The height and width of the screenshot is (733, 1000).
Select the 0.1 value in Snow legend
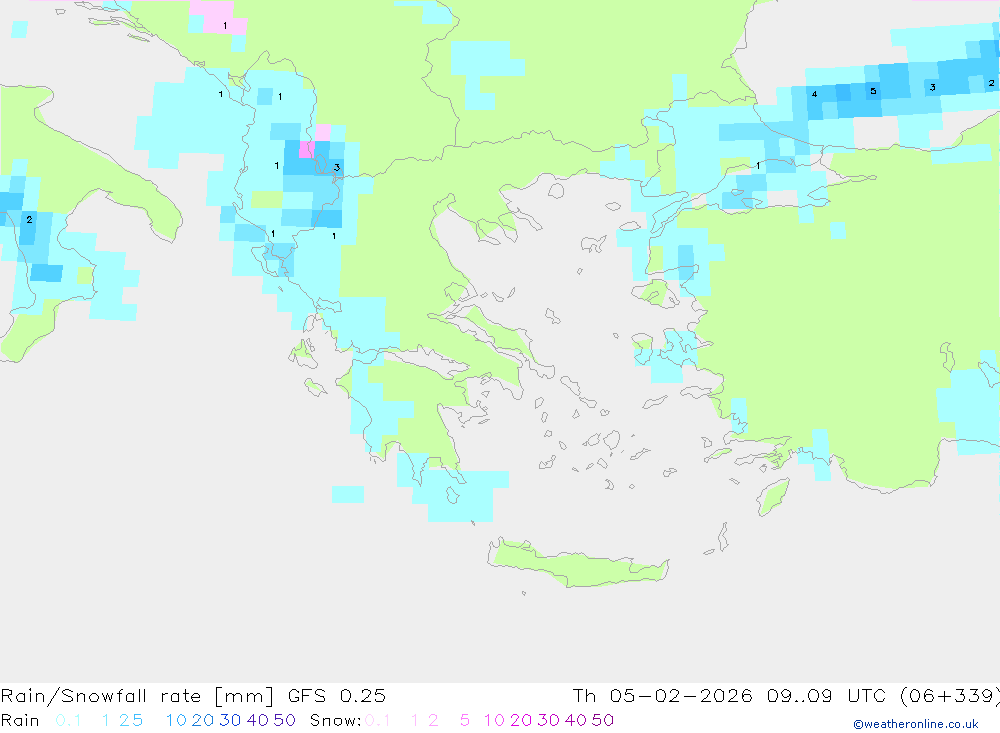(x=378, y=720)
